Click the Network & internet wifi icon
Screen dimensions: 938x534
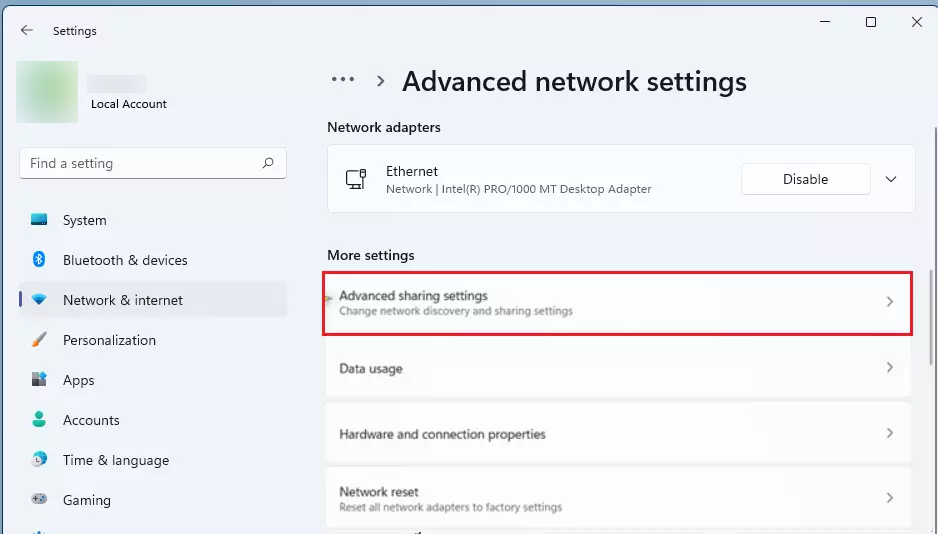pos(39,300)
